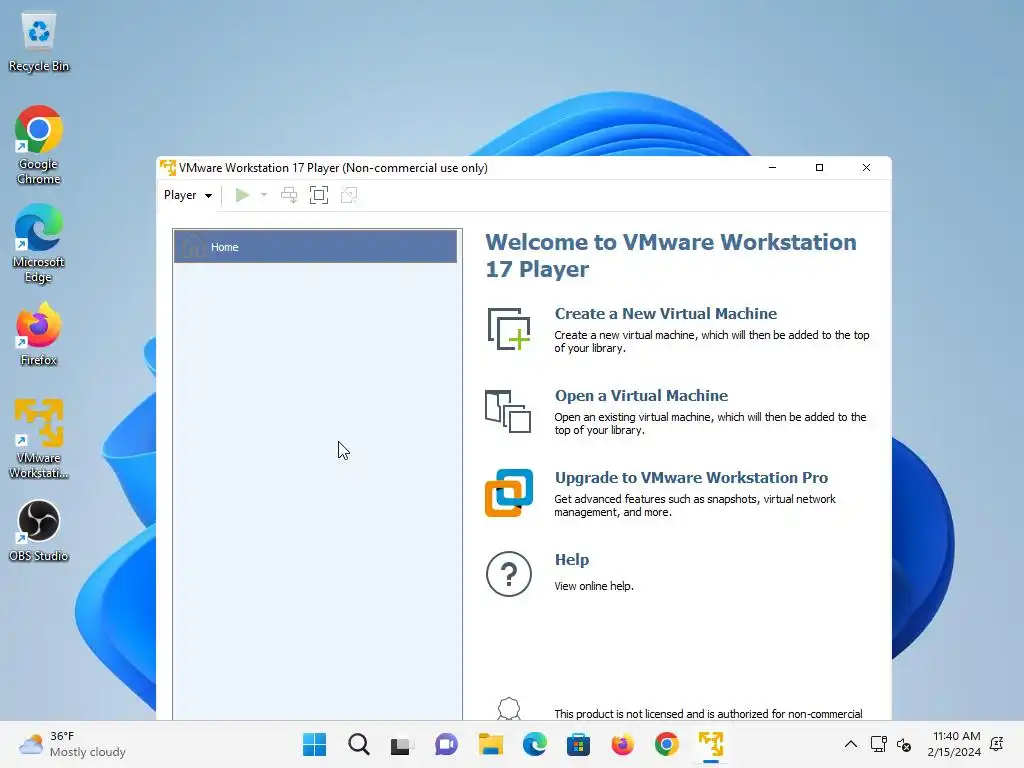Click the Workstation Pro upgrade icon
Viewport: 1024px width, 768px height.
point(509,493)
